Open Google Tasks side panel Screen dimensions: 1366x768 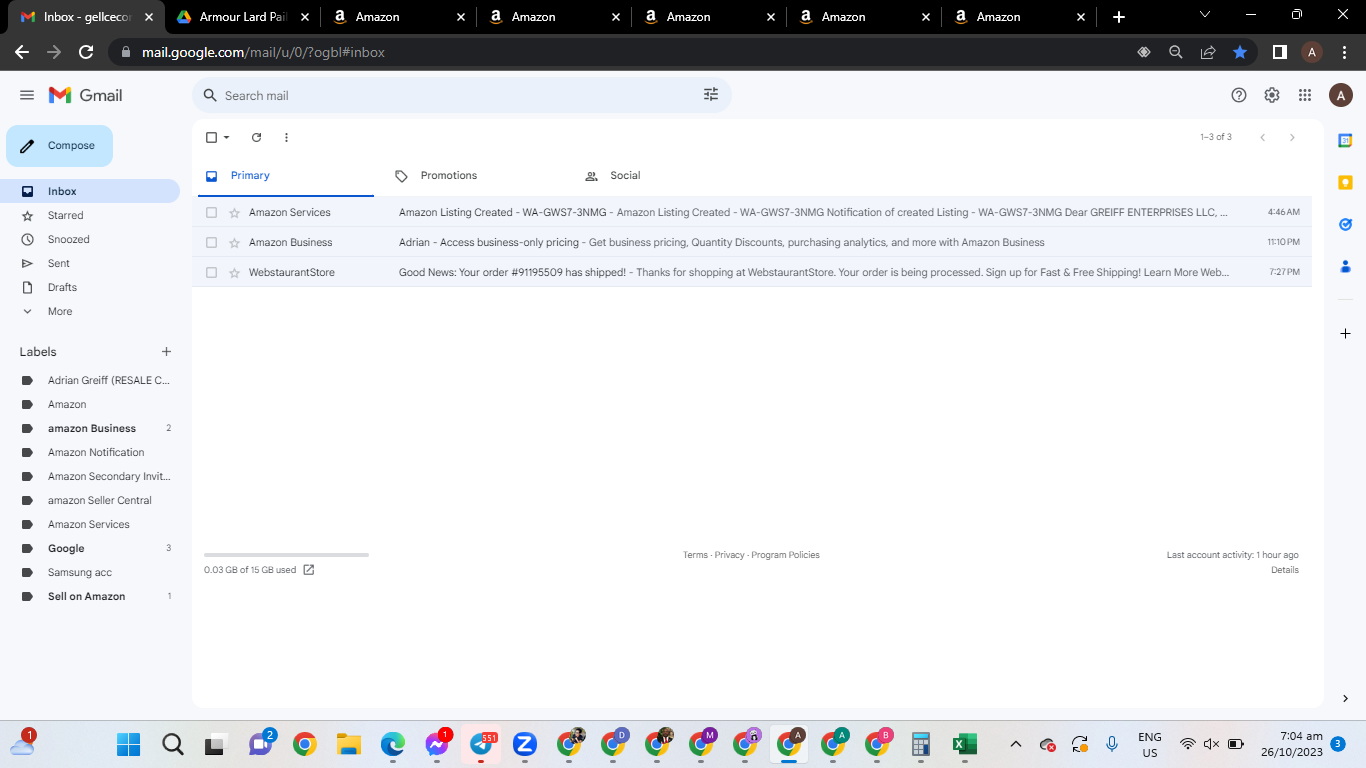[1345, 225]
